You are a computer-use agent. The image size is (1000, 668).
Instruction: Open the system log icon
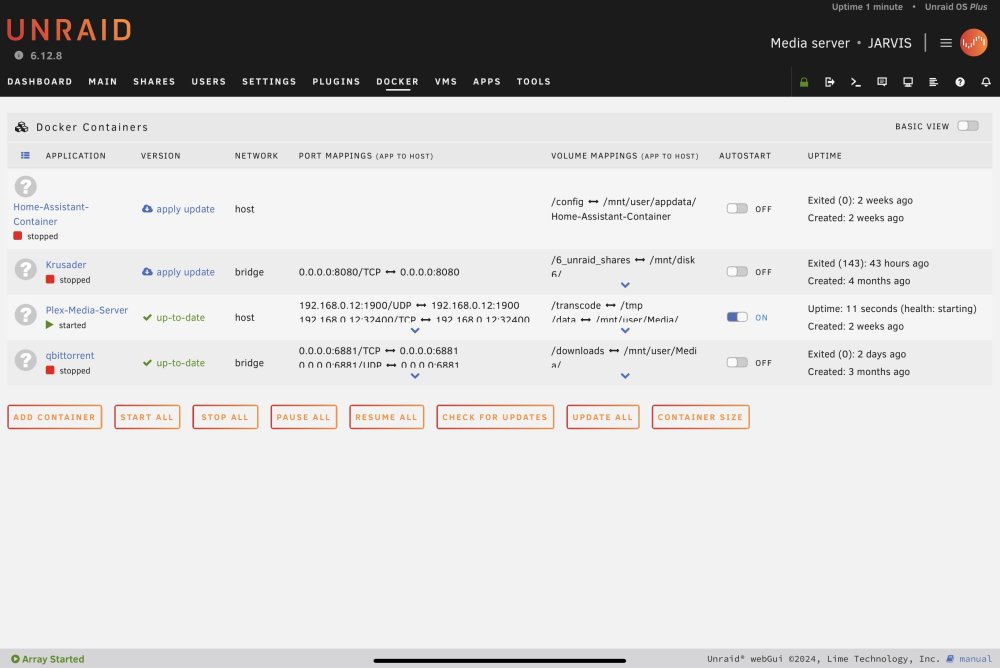(934, 82)
